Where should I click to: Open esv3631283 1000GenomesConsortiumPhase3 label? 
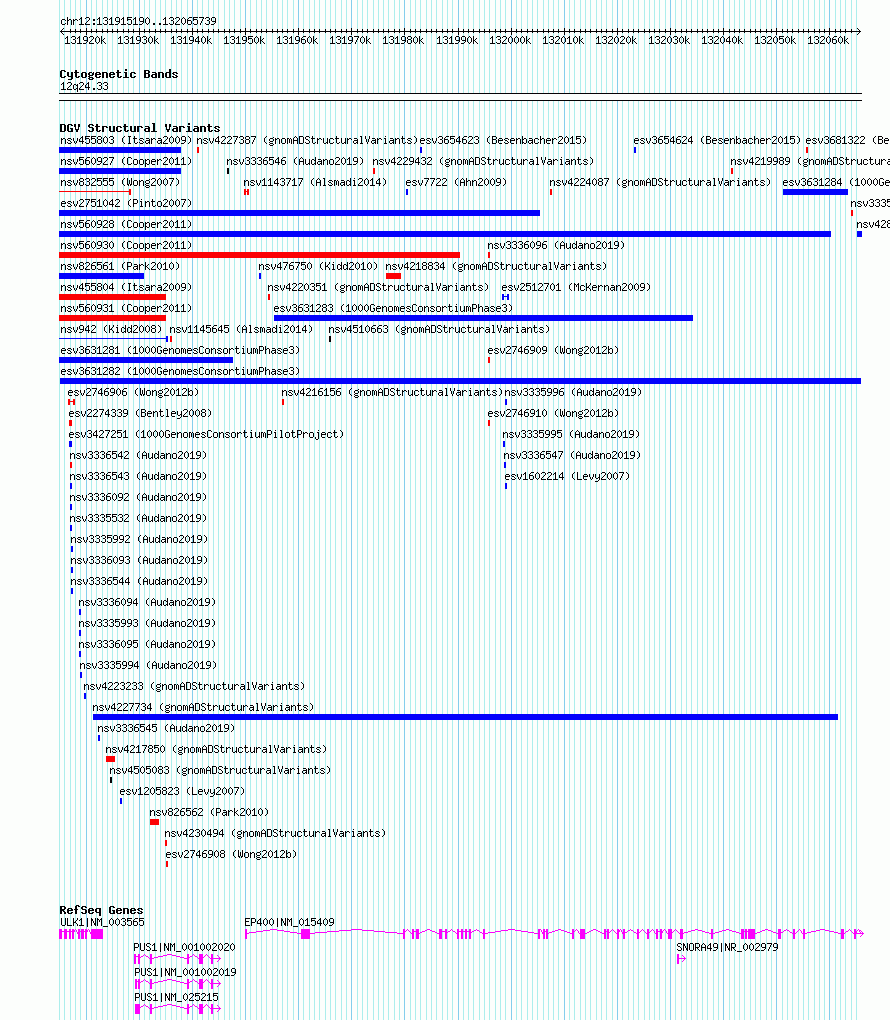point(394,308)
